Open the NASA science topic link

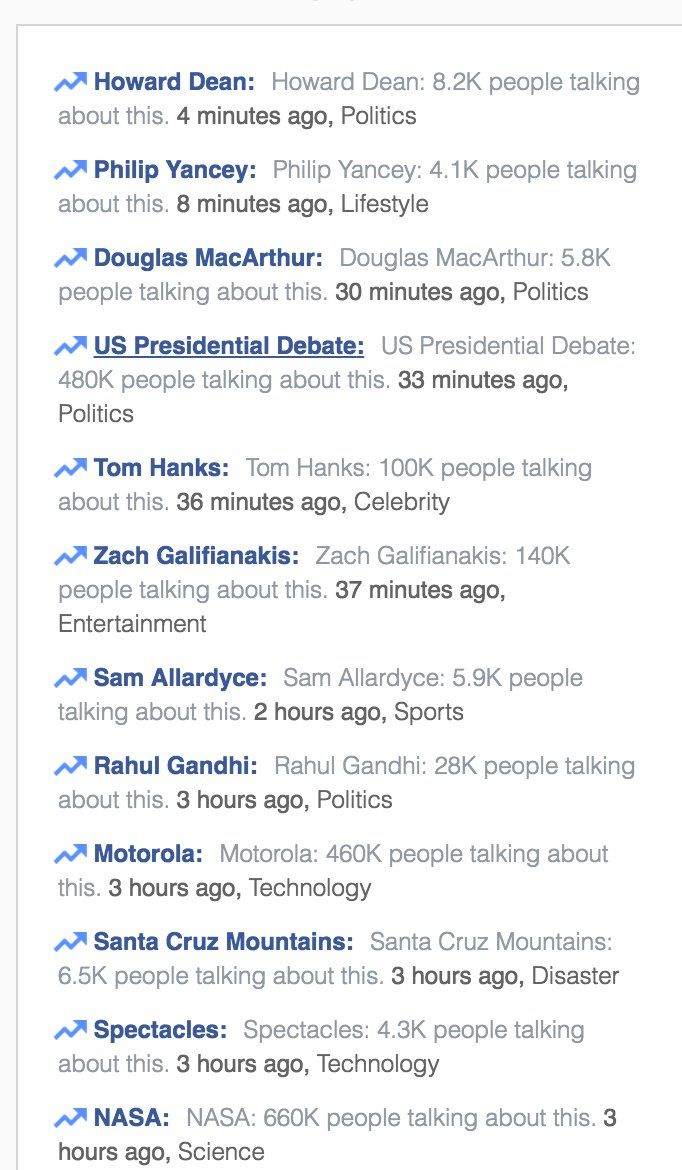tap(131, 1118)
